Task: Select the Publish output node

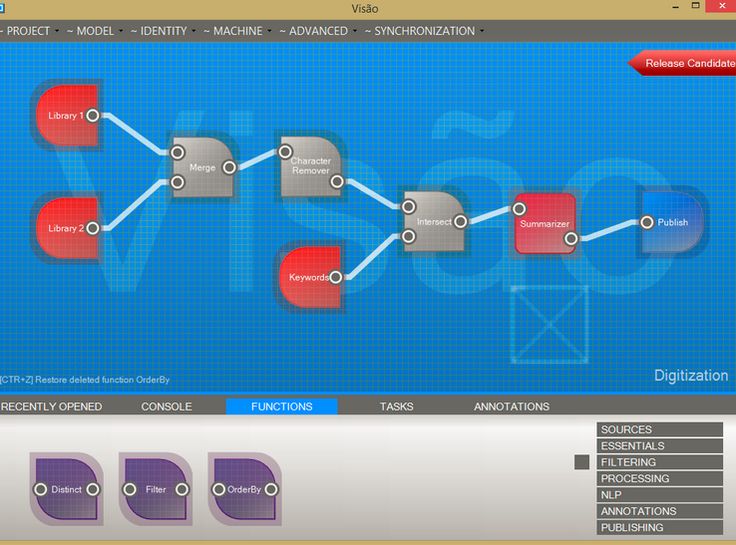Action: click(672, 222)
